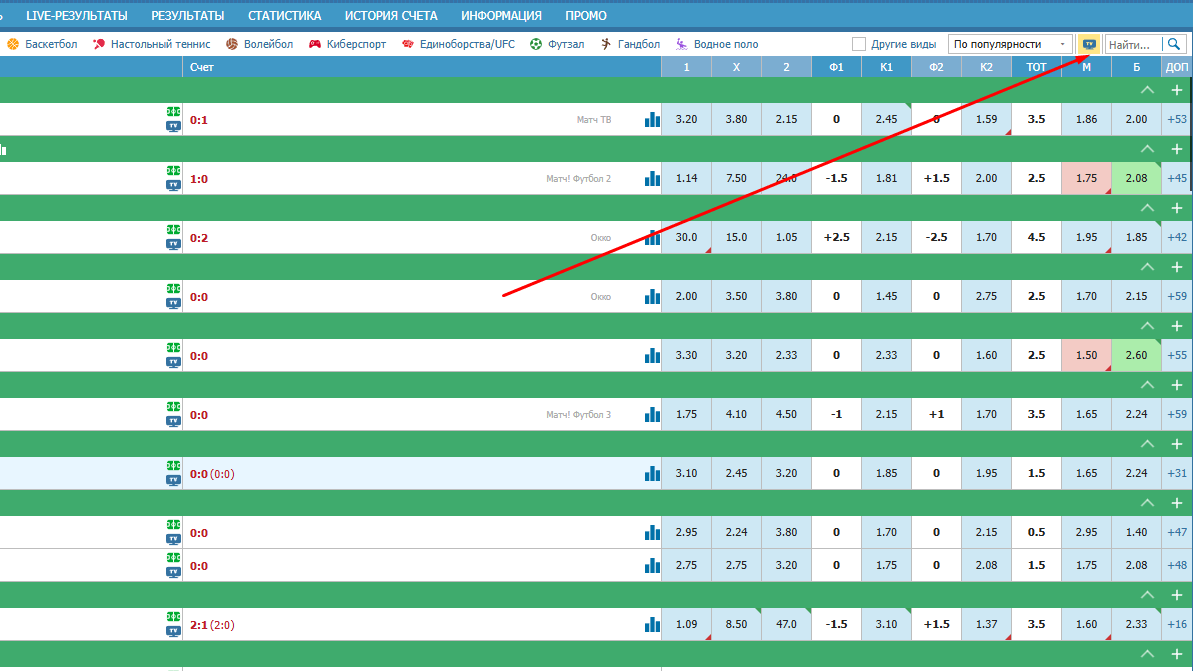Screen dimensions: 1193x671
Task: Select highlighted 2.60 odds in green
Action: [1136, 355]
